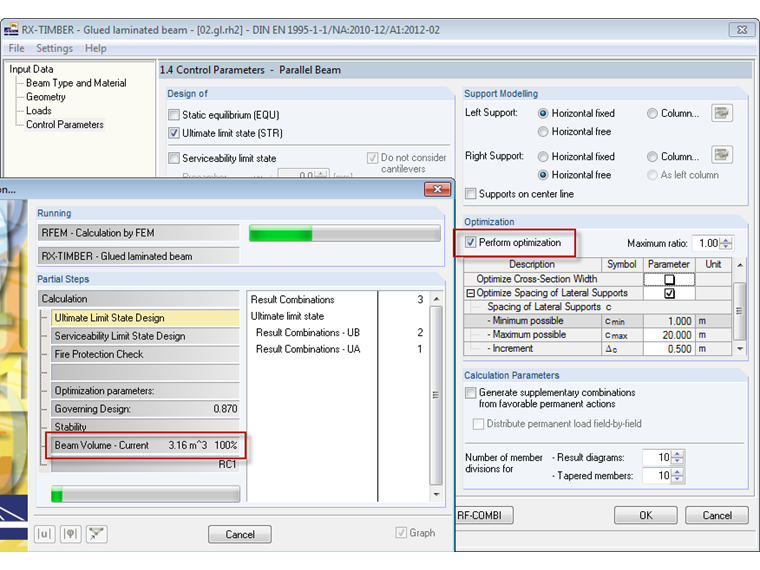Click the partial steps progress bar

tap(145, 494)
